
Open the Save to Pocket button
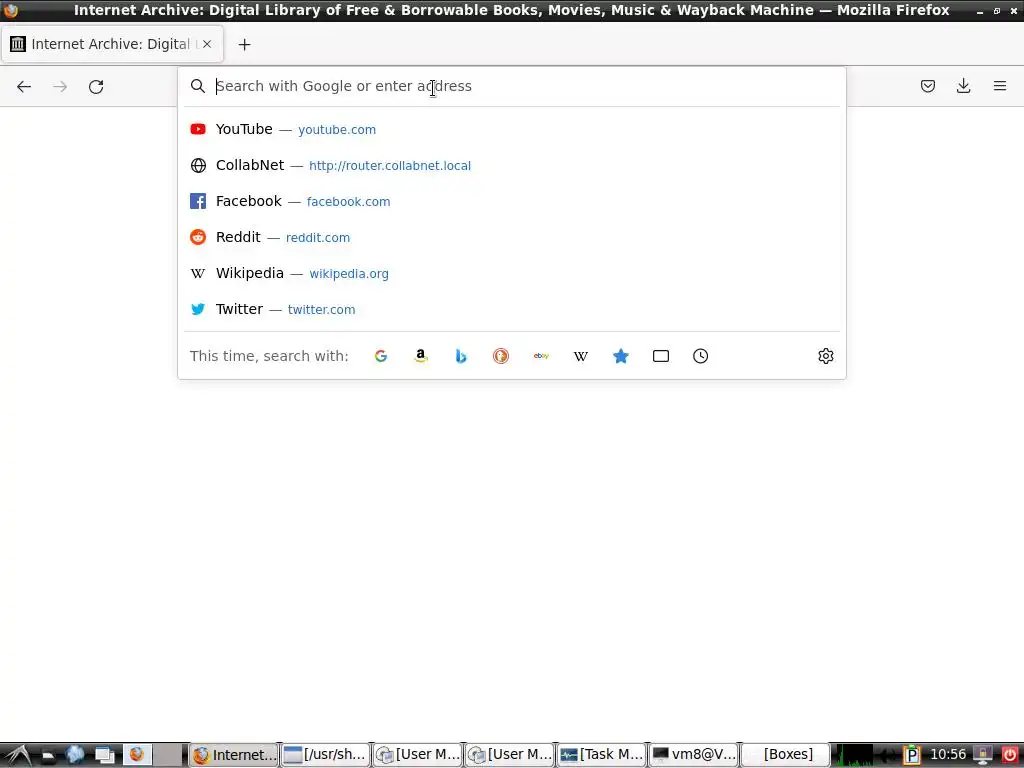click(x=927, y=86)
